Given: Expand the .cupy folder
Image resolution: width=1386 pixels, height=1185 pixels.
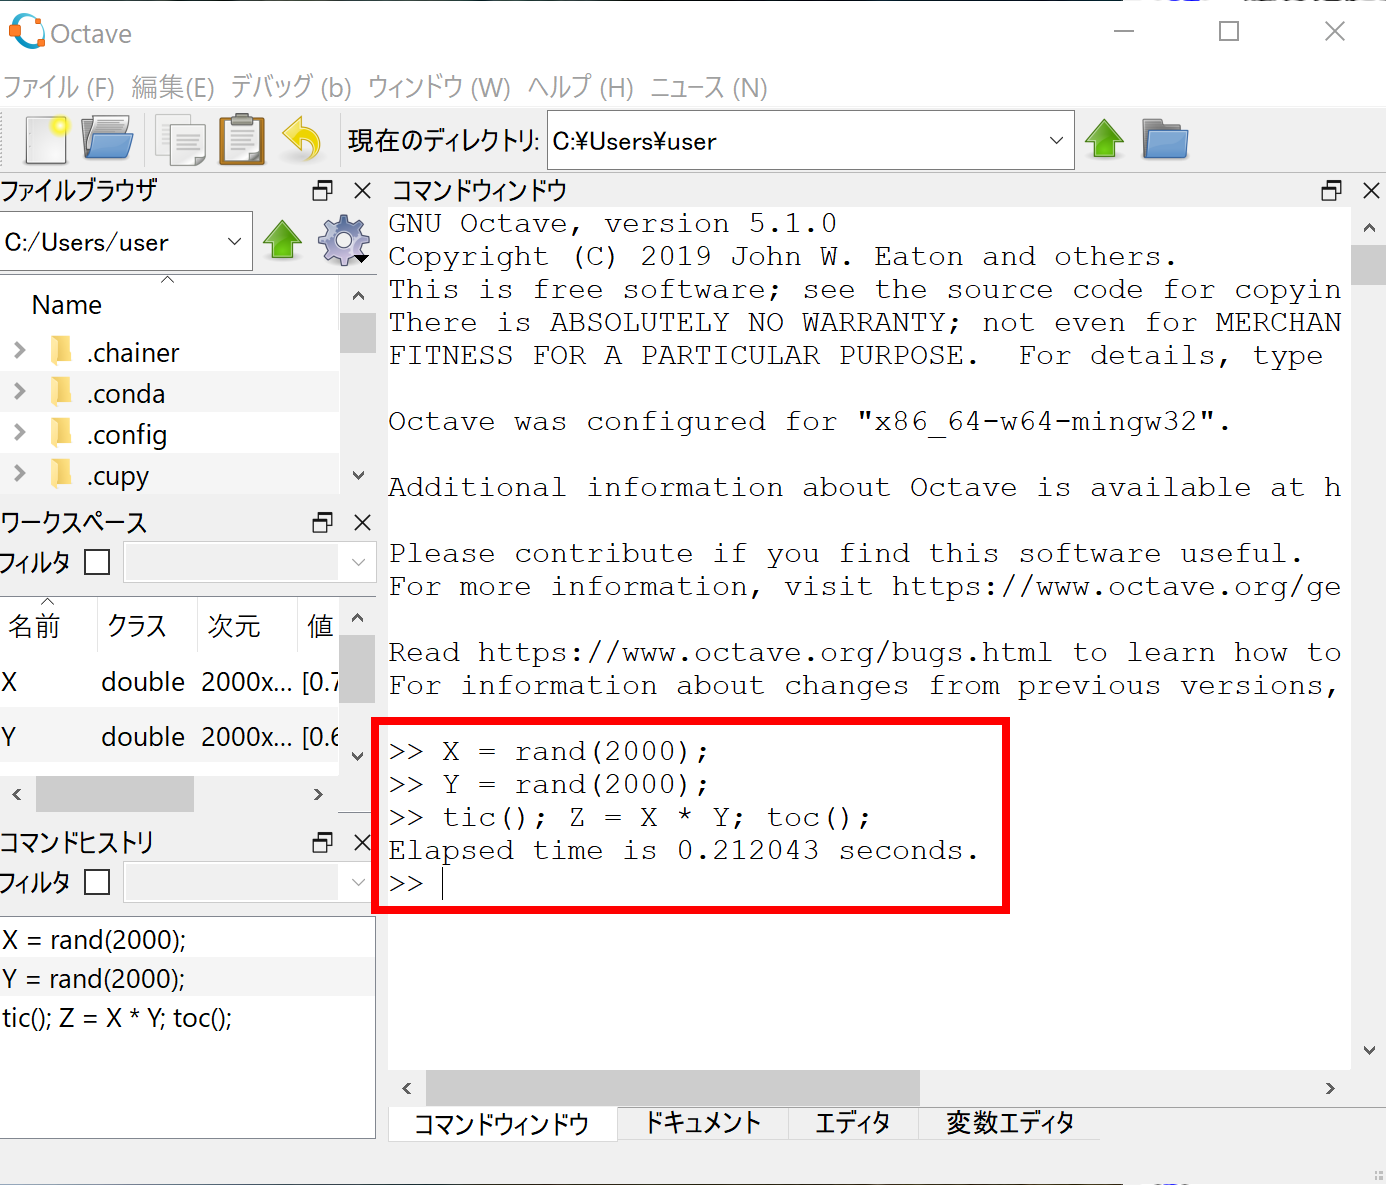Looking at the screenshot, I should point(20,474).
